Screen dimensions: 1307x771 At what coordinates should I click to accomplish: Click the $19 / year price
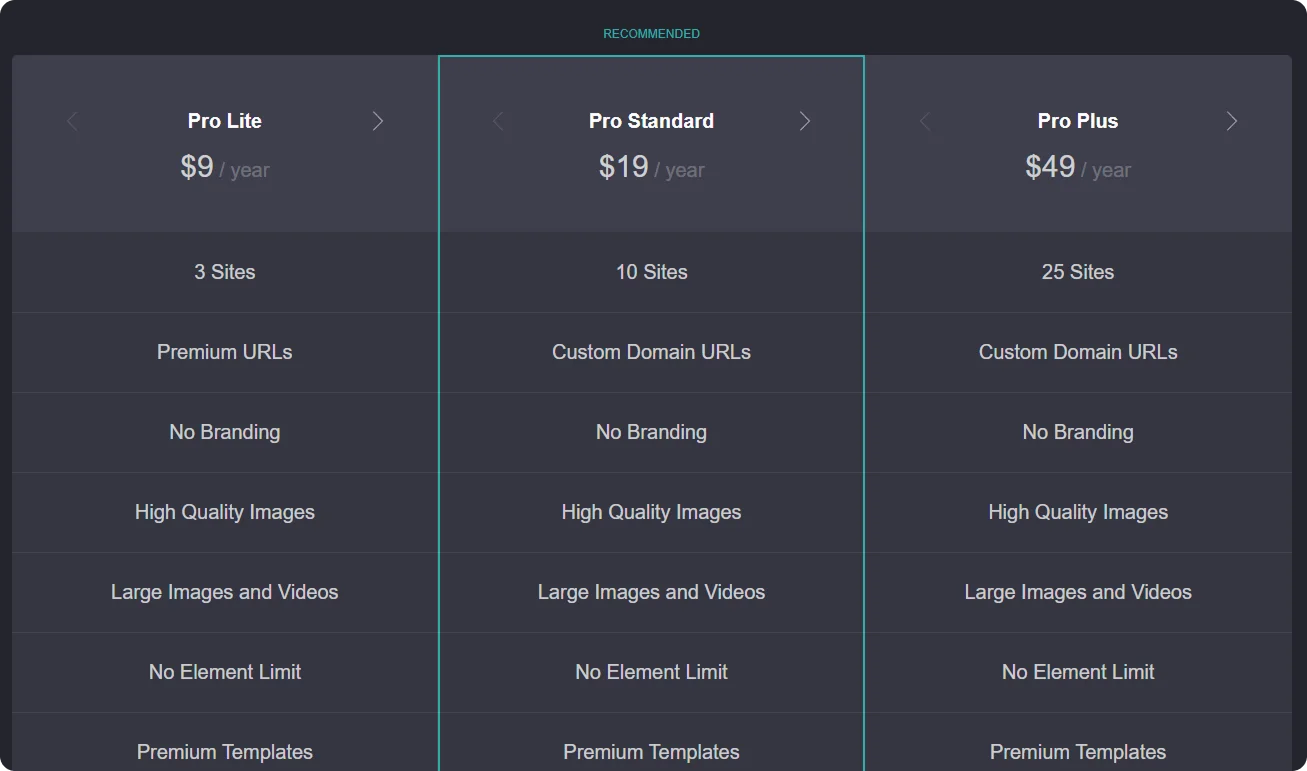pos(652,167)
